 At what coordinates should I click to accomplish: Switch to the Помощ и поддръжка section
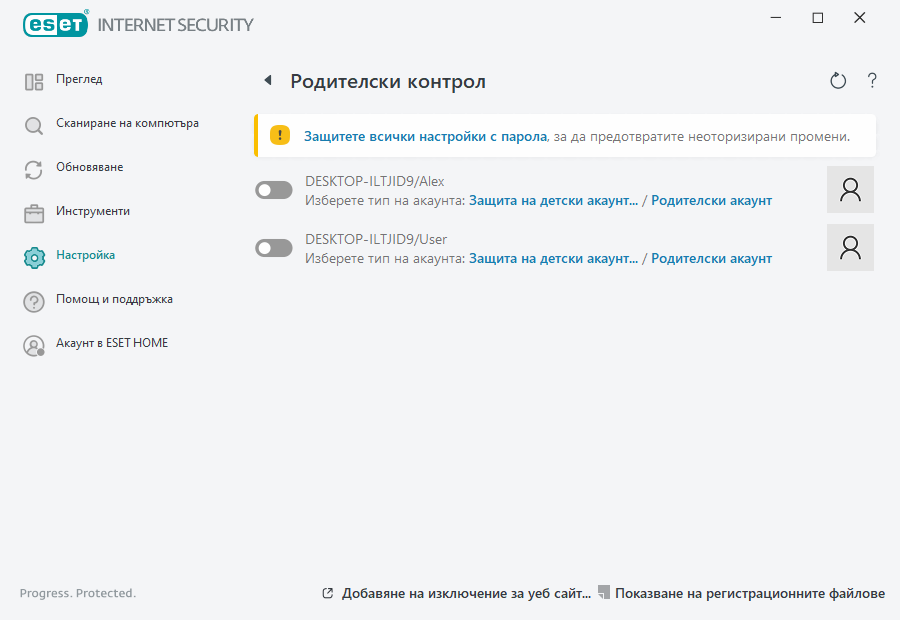click(112, 299)
